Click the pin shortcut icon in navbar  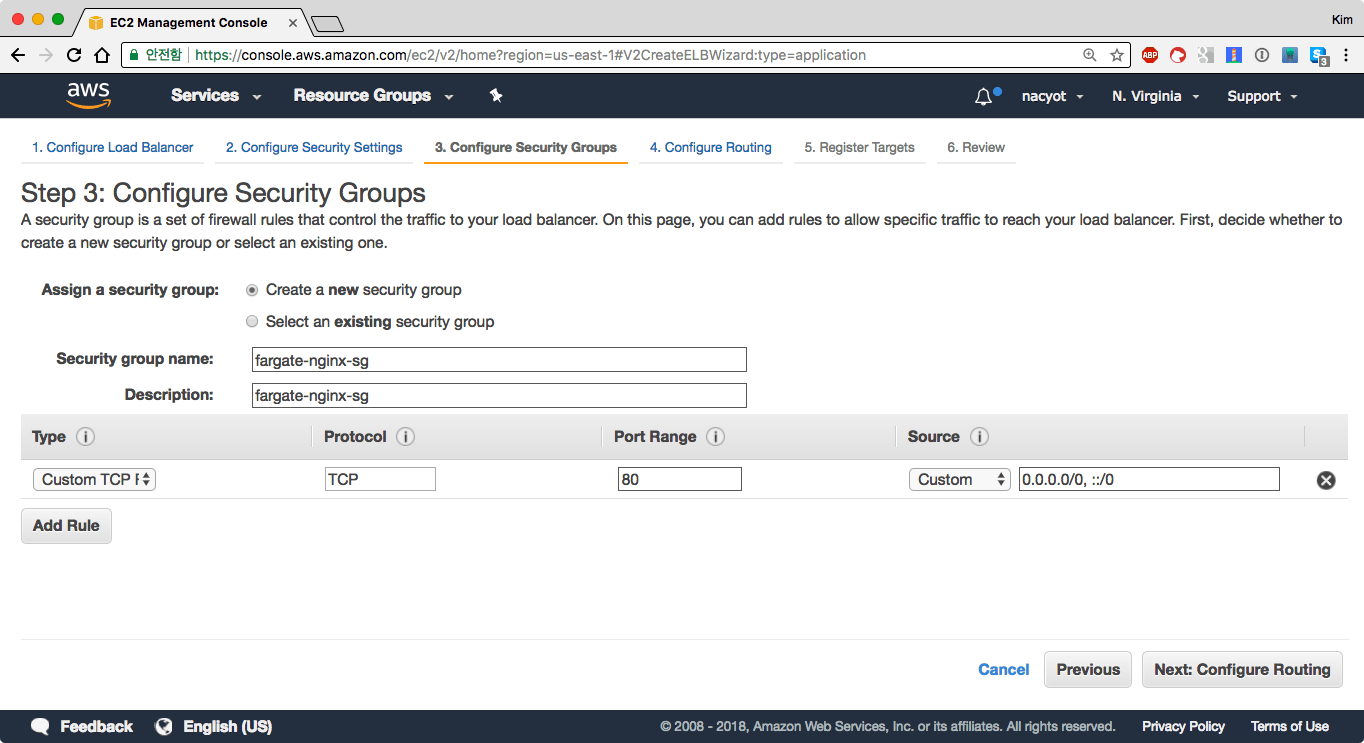click(496, 96)
